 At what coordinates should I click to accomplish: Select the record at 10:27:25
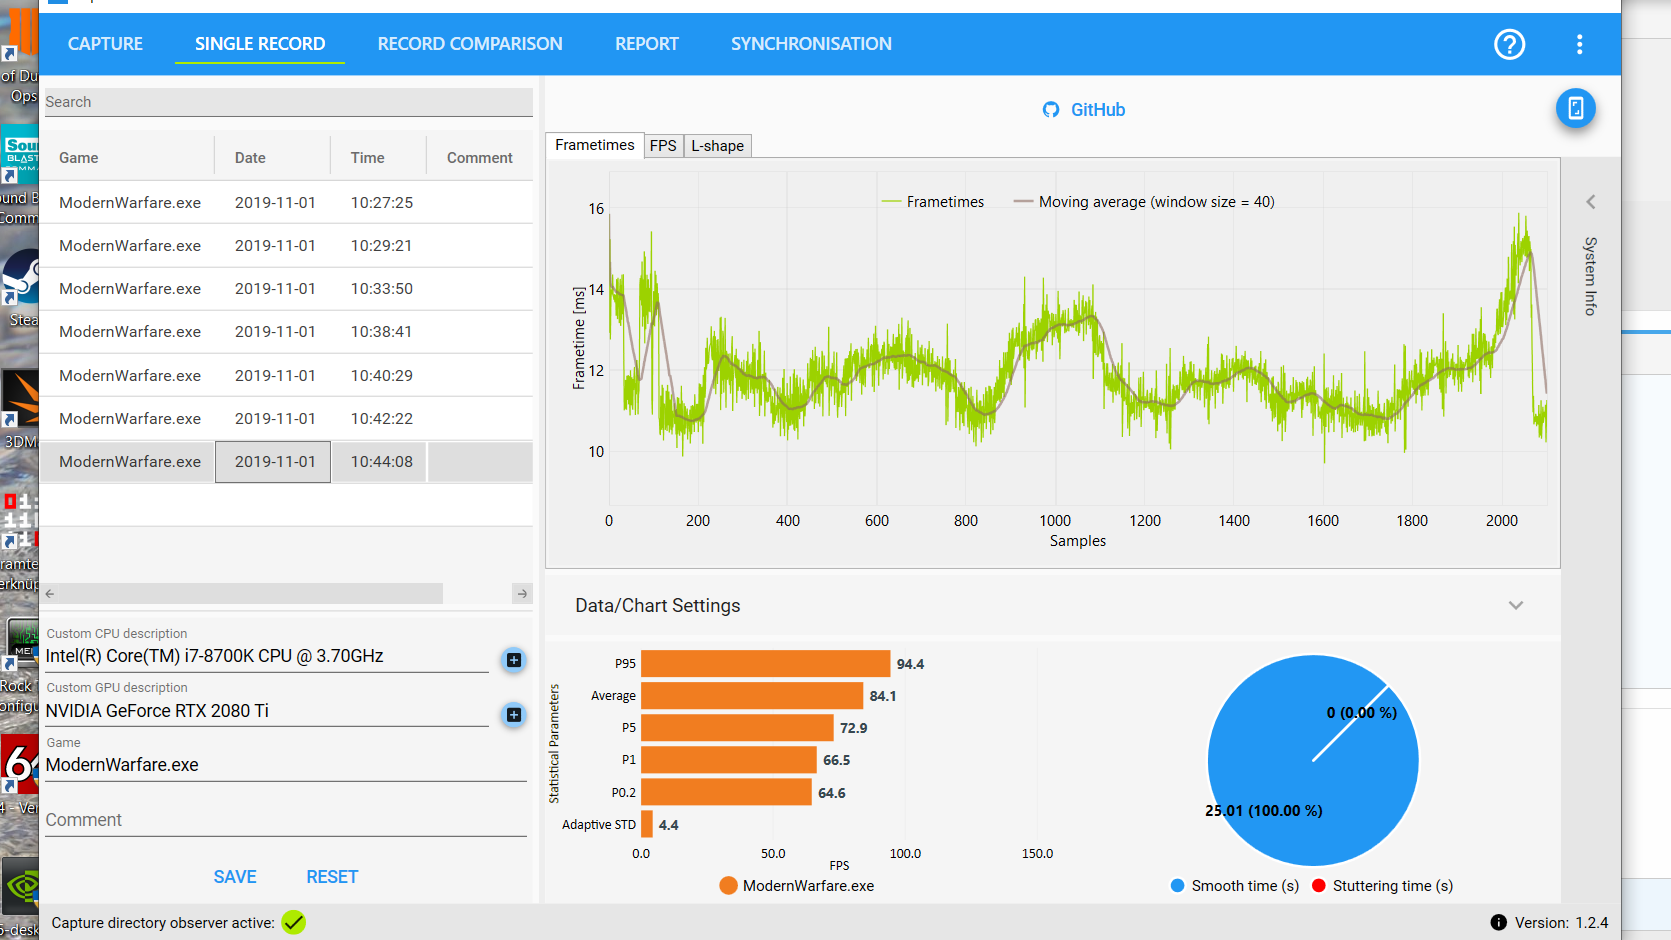tap(288, 202)
